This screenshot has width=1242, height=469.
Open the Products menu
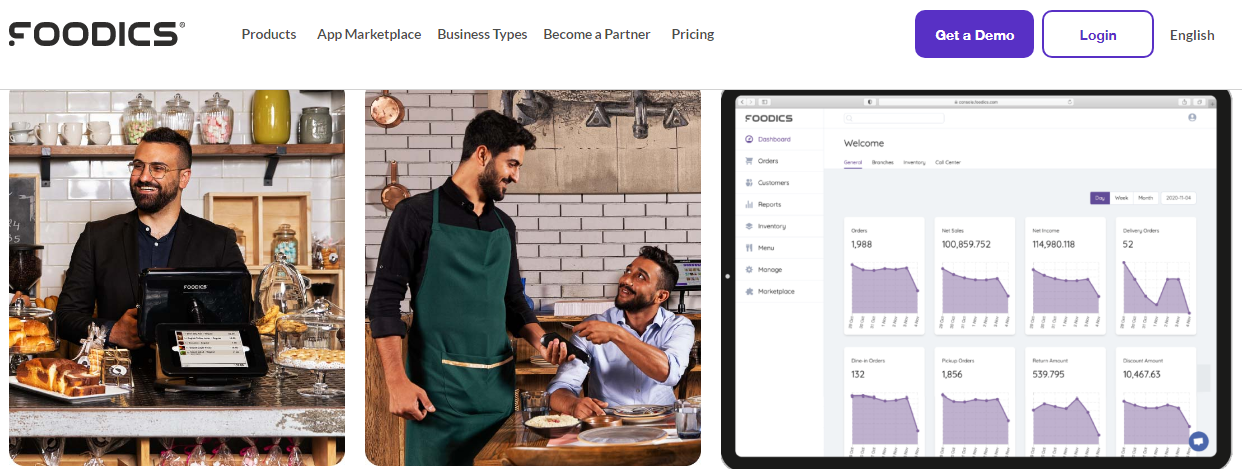269,34
